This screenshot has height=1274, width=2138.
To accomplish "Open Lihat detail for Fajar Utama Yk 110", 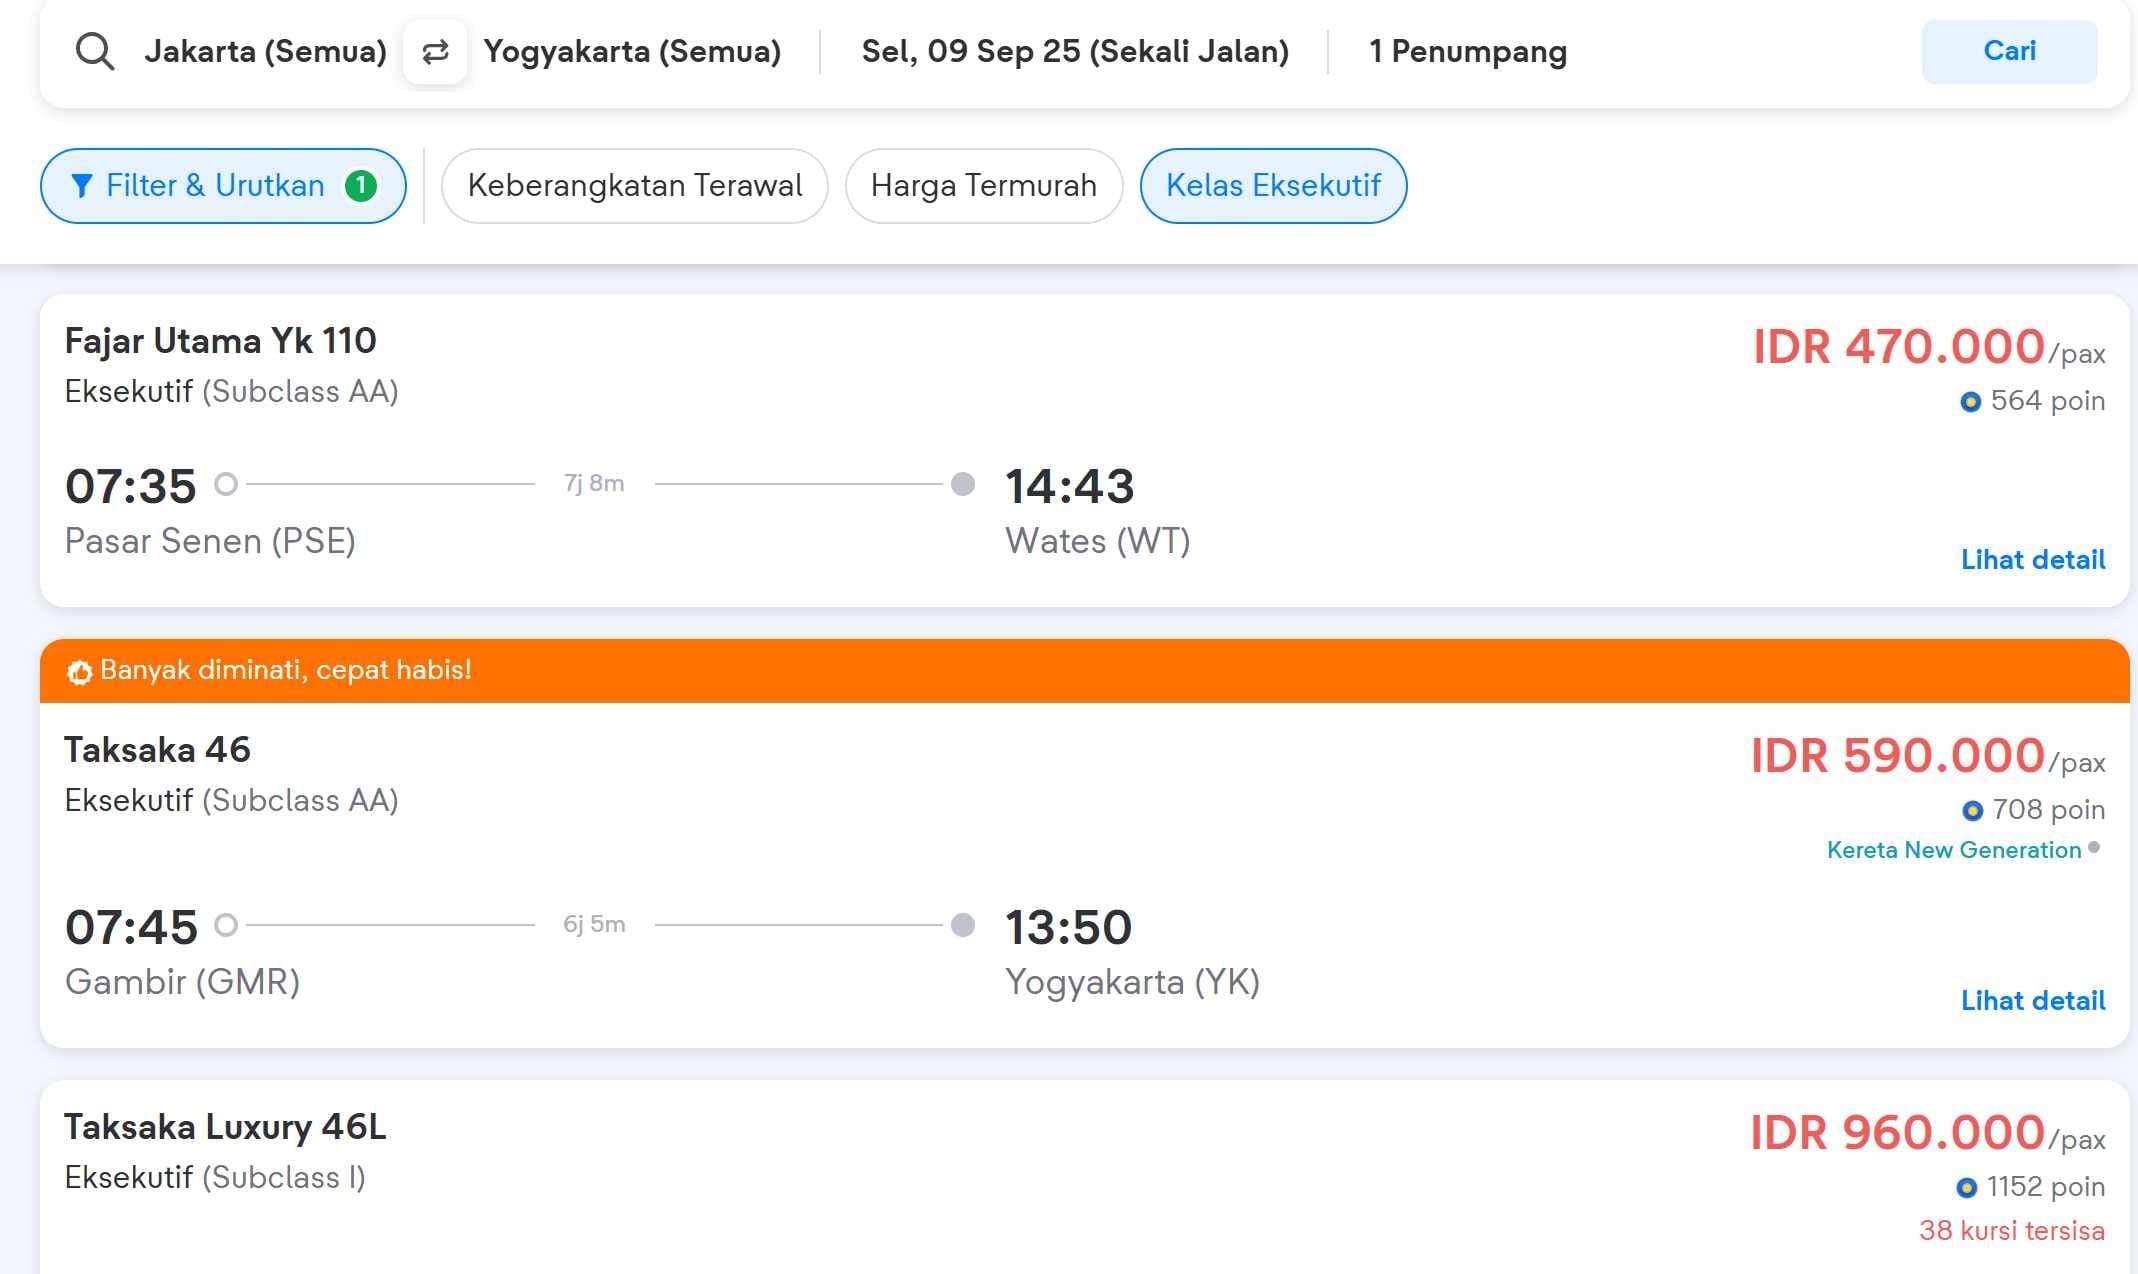I will point(2032,560).
